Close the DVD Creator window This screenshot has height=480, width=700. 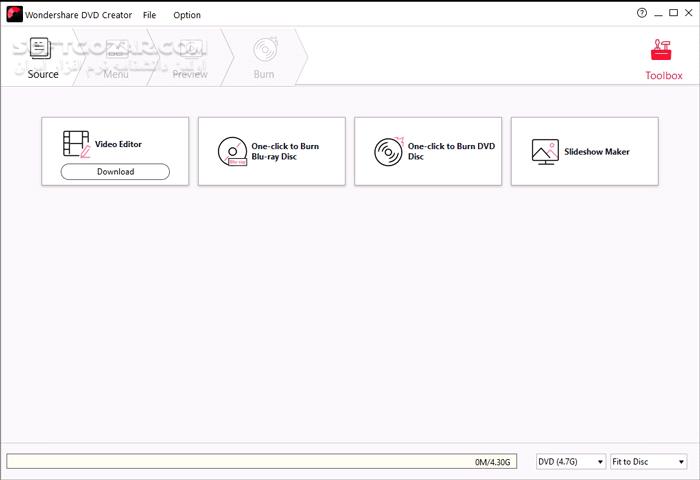point(688,13)
